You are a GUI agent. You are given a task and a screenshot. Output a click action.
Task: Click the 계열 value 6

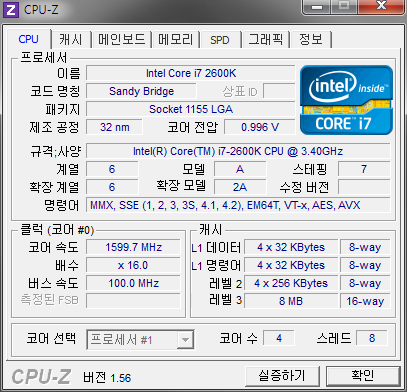112,169
